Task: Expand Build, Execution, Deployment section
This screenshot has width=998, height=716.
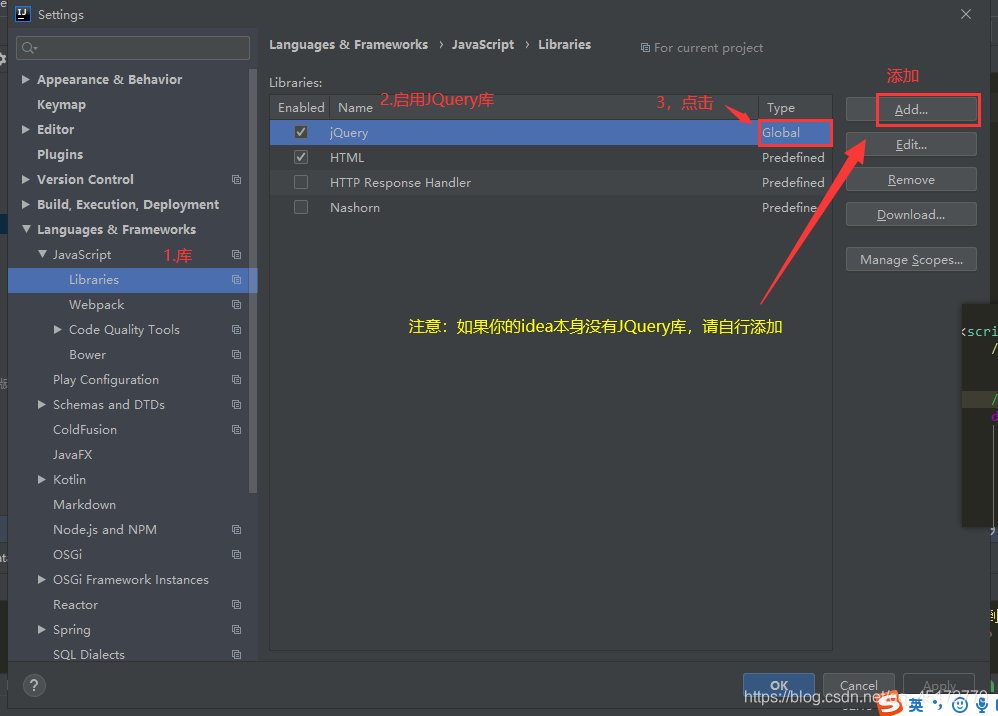Action: [x=25, y=204]
